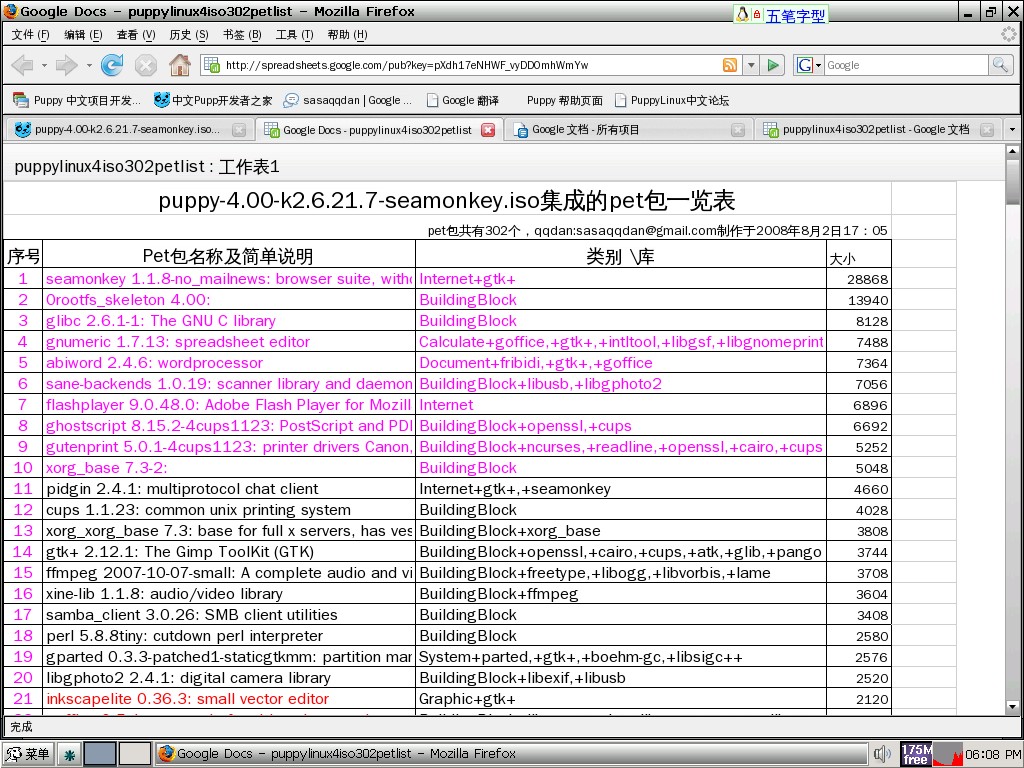Click in the Google search input field
Image resolution: width=1024 pixels, height=768 pixels.
pos(904,66)
